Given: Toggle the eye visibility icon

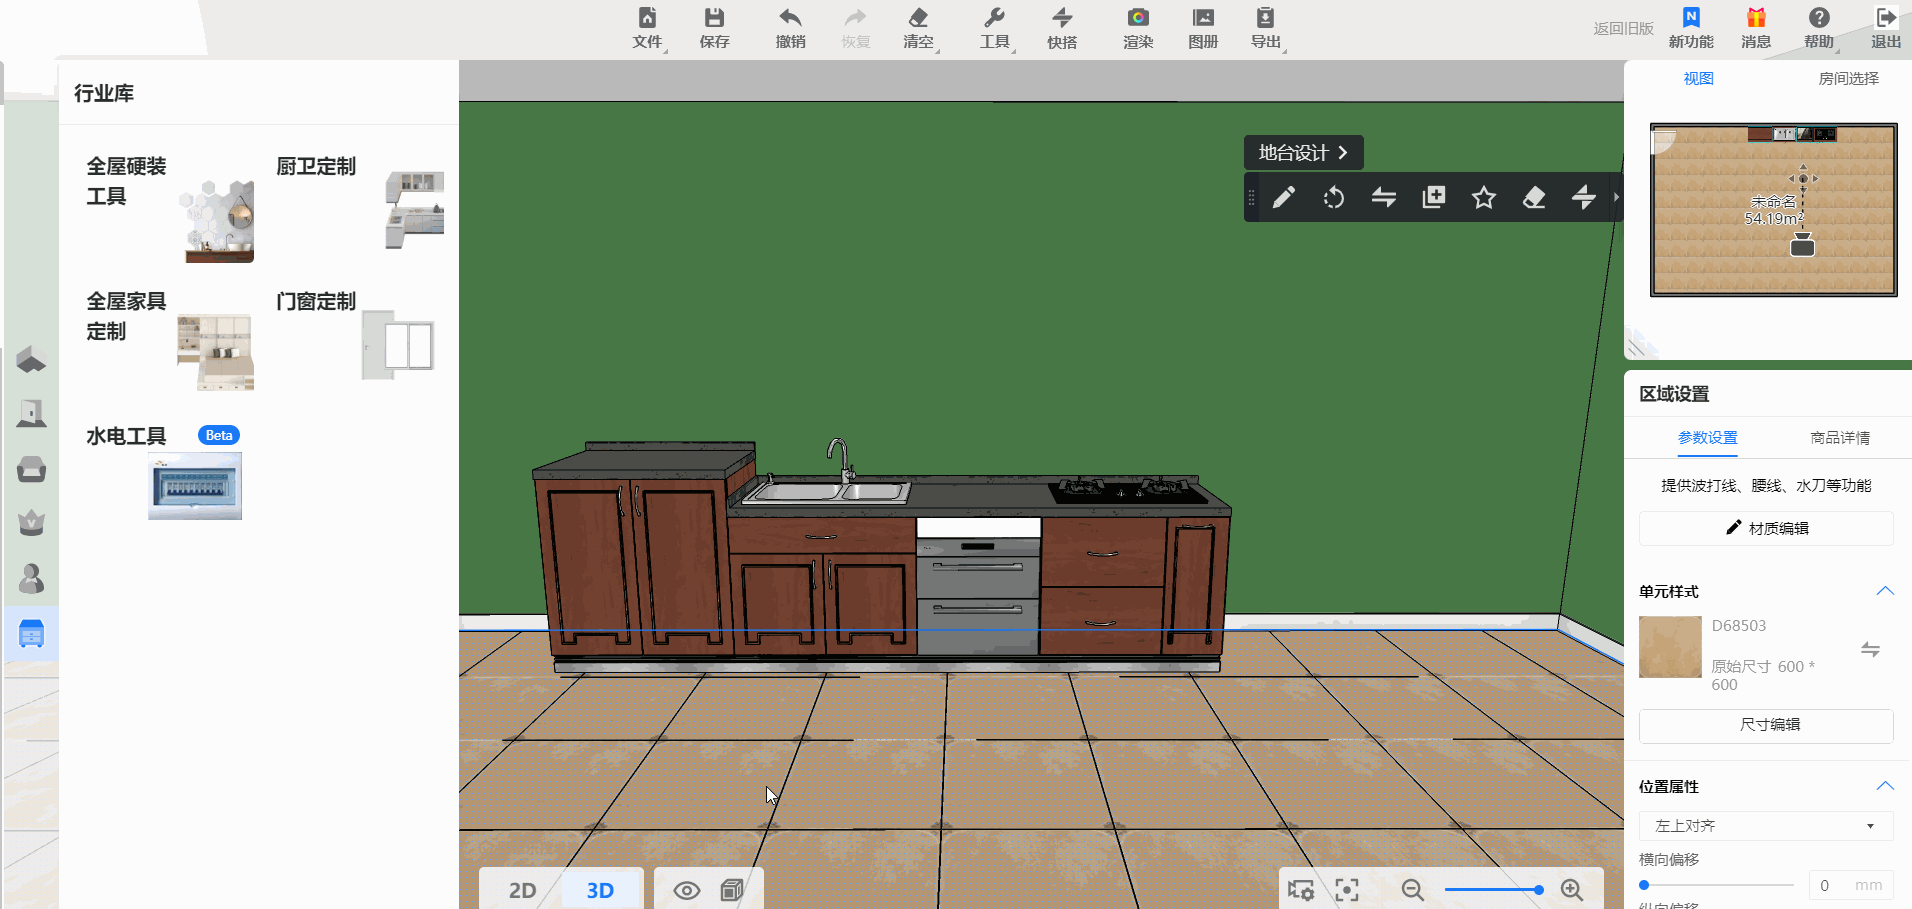Looking at the screenshot, I should click(687, 890).
